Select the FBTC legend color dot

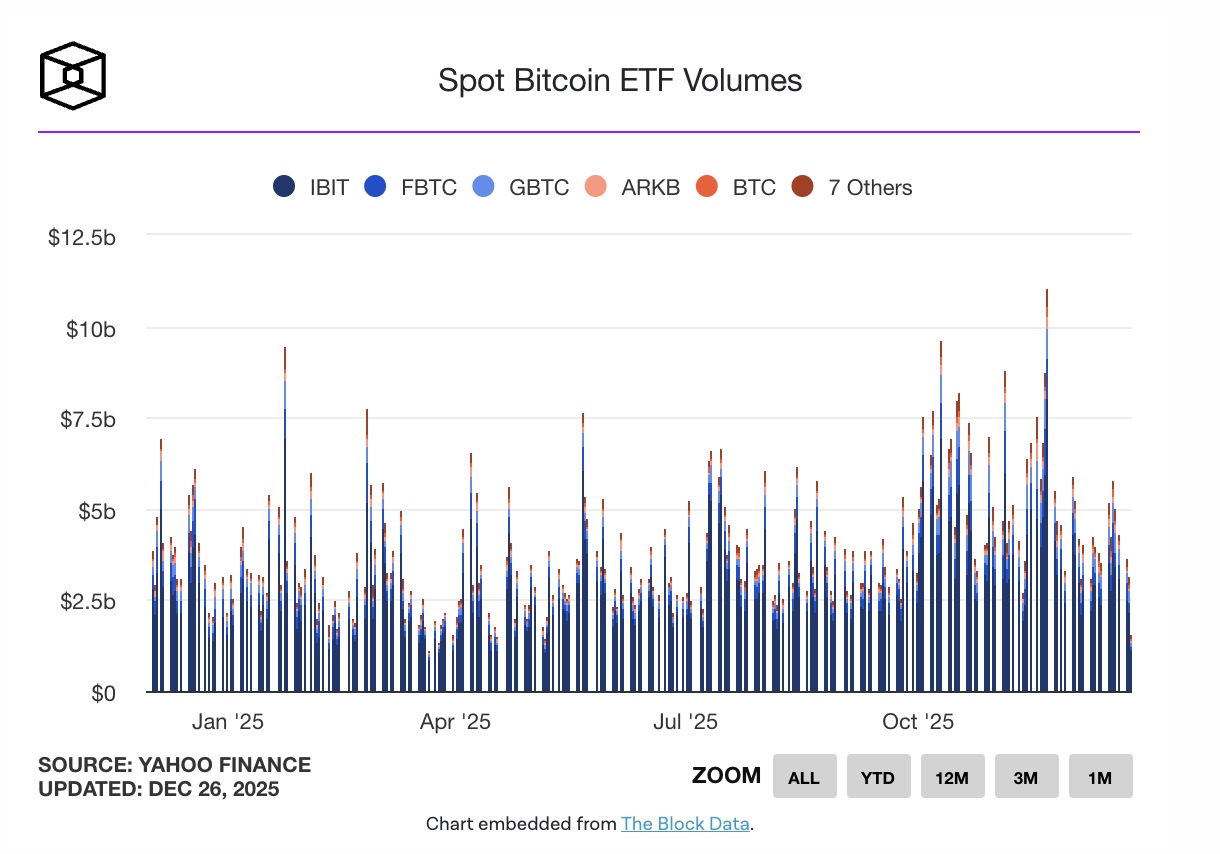coord(375,187)
